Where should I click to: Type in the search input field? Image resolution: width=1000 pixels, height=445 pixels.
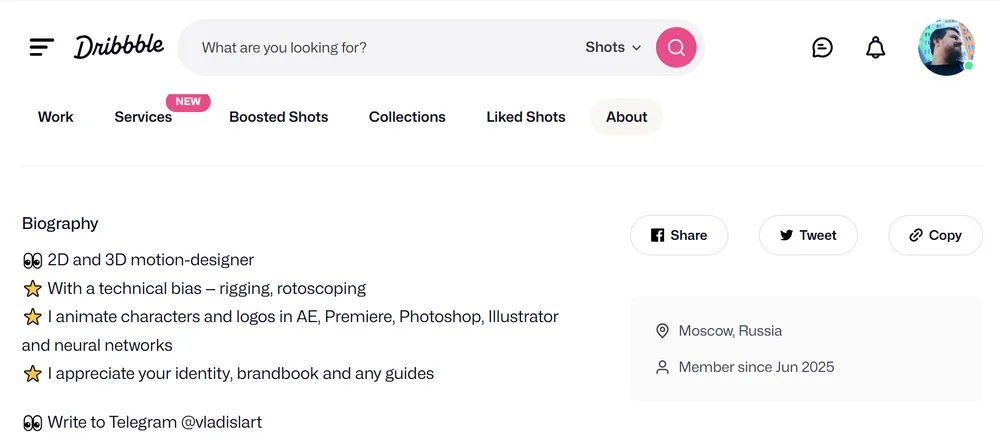(x=380, y=47)
